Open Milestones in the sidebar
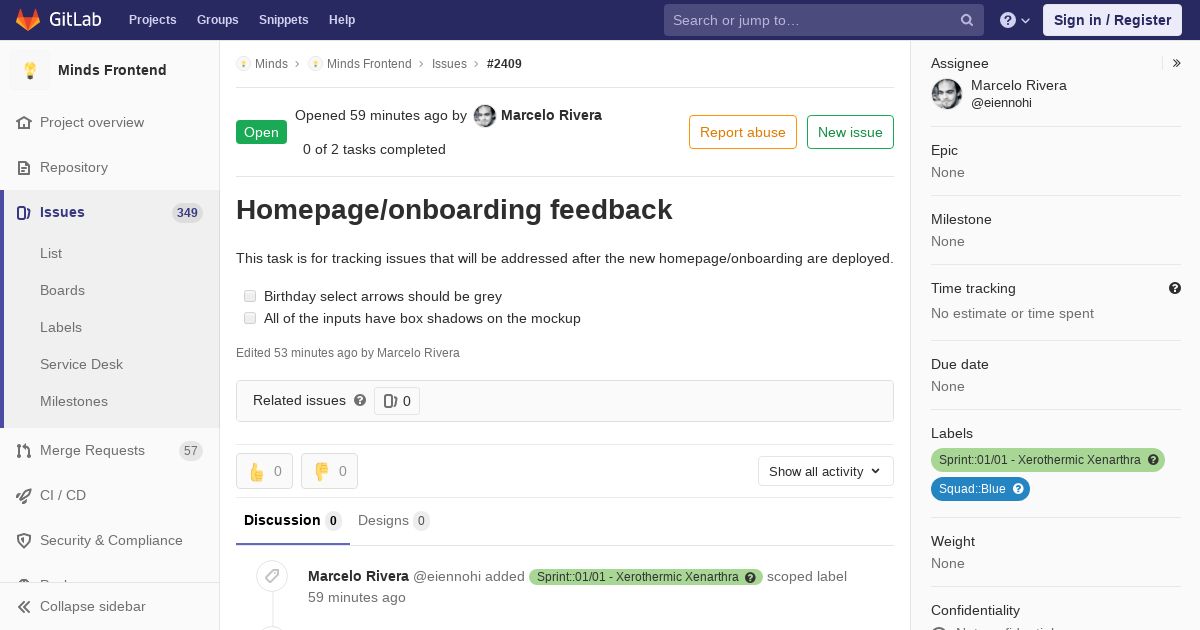The width and height of the screenshot is (1200, 630). tap(73, 401)
